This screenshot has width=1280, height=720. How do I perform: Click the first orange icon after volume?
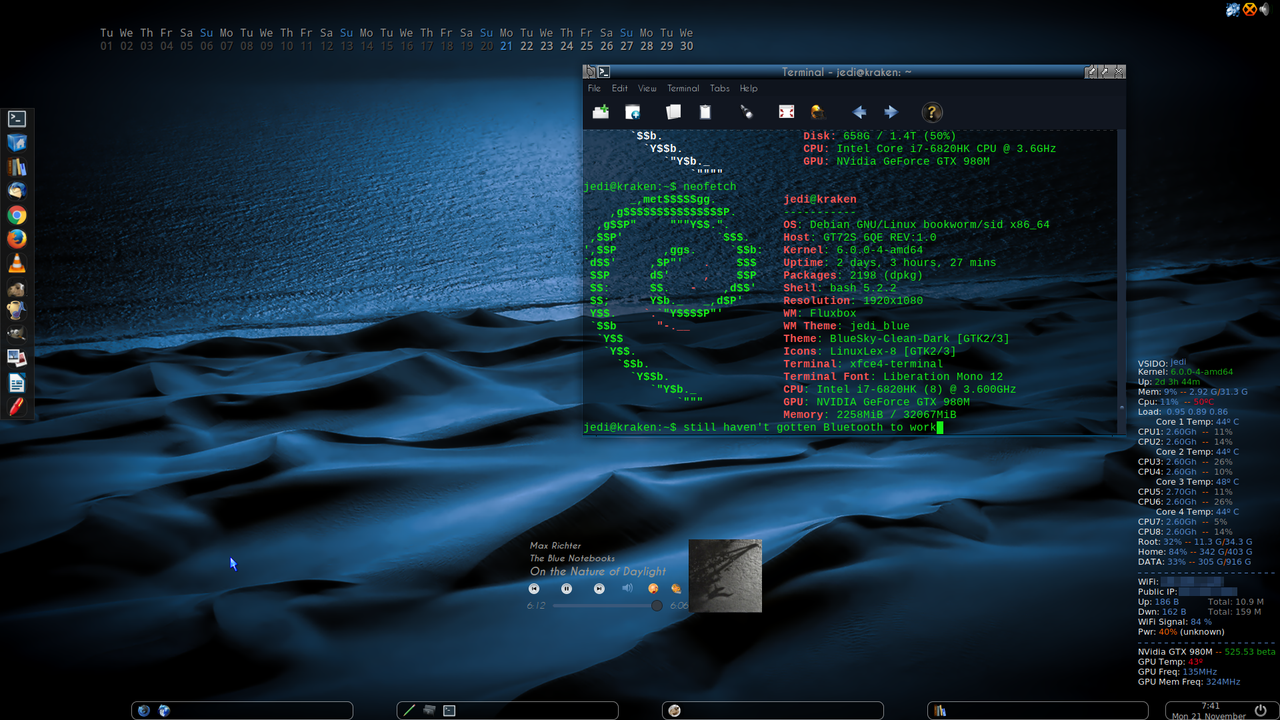653,589
